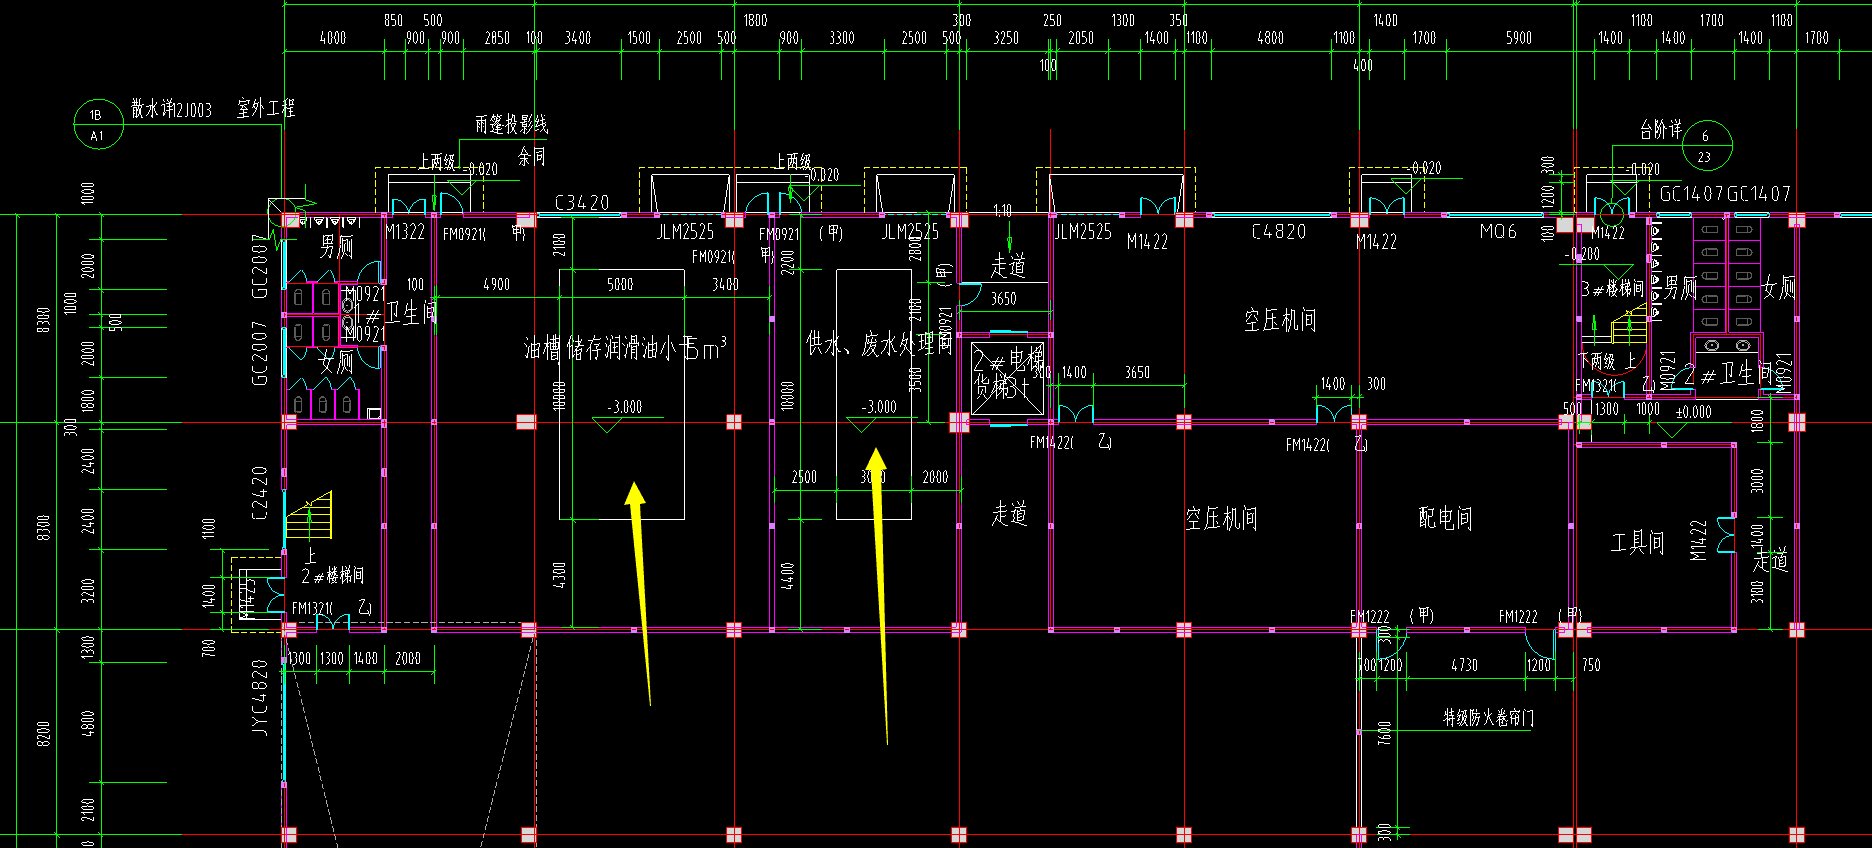Viewport: 1872px width, 848px height.
Task: Select the 工具间 room label
Action: tap(1637, 543)
